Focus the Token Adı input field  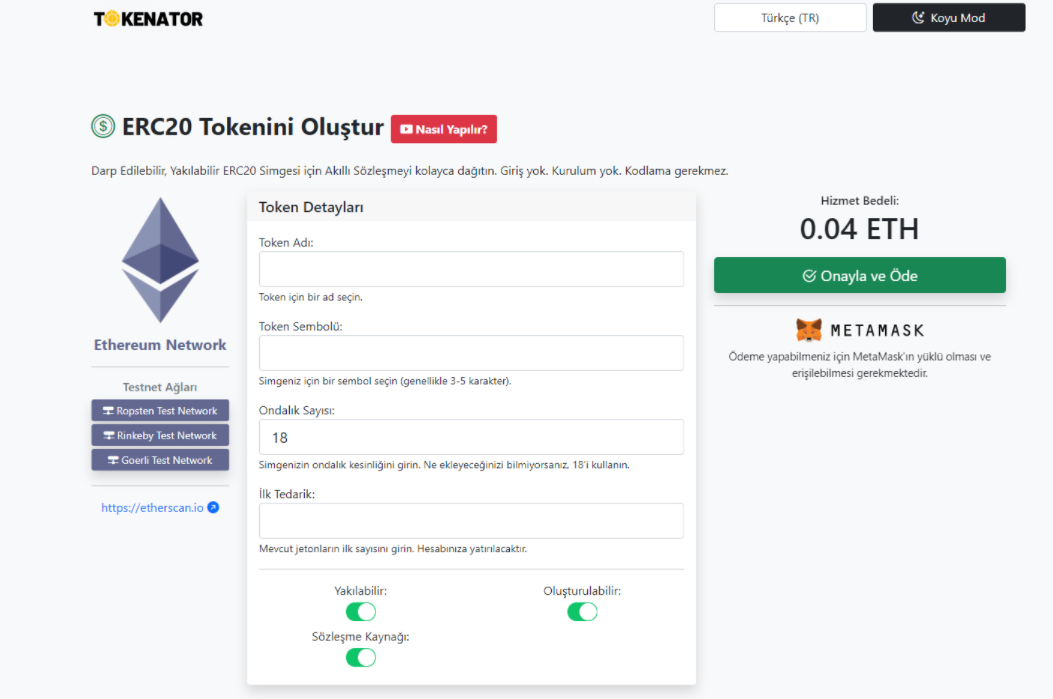(x=471, y=269)
